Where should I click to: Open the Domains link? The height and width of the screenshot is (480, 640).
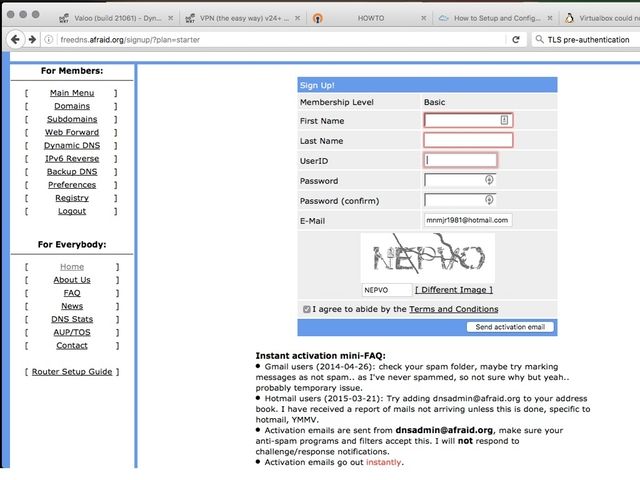point(72,106)
